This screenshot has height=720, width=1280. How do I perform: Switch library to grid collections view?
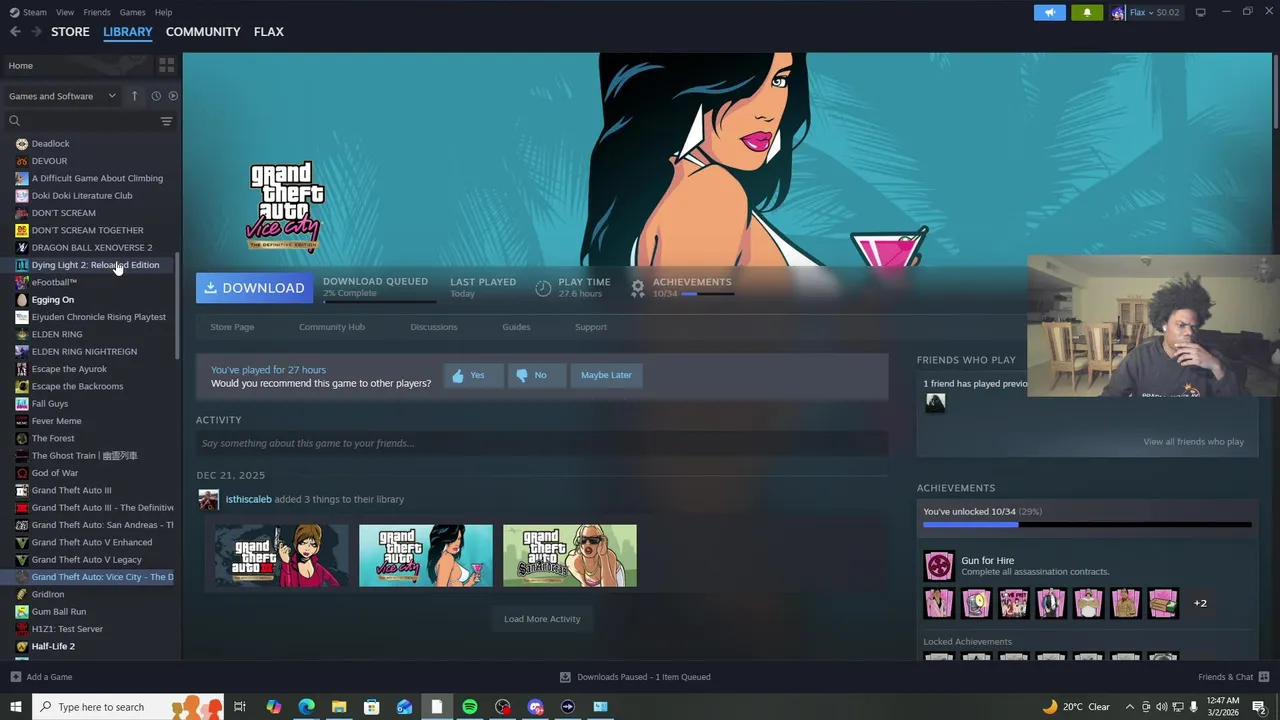[166, 65]
